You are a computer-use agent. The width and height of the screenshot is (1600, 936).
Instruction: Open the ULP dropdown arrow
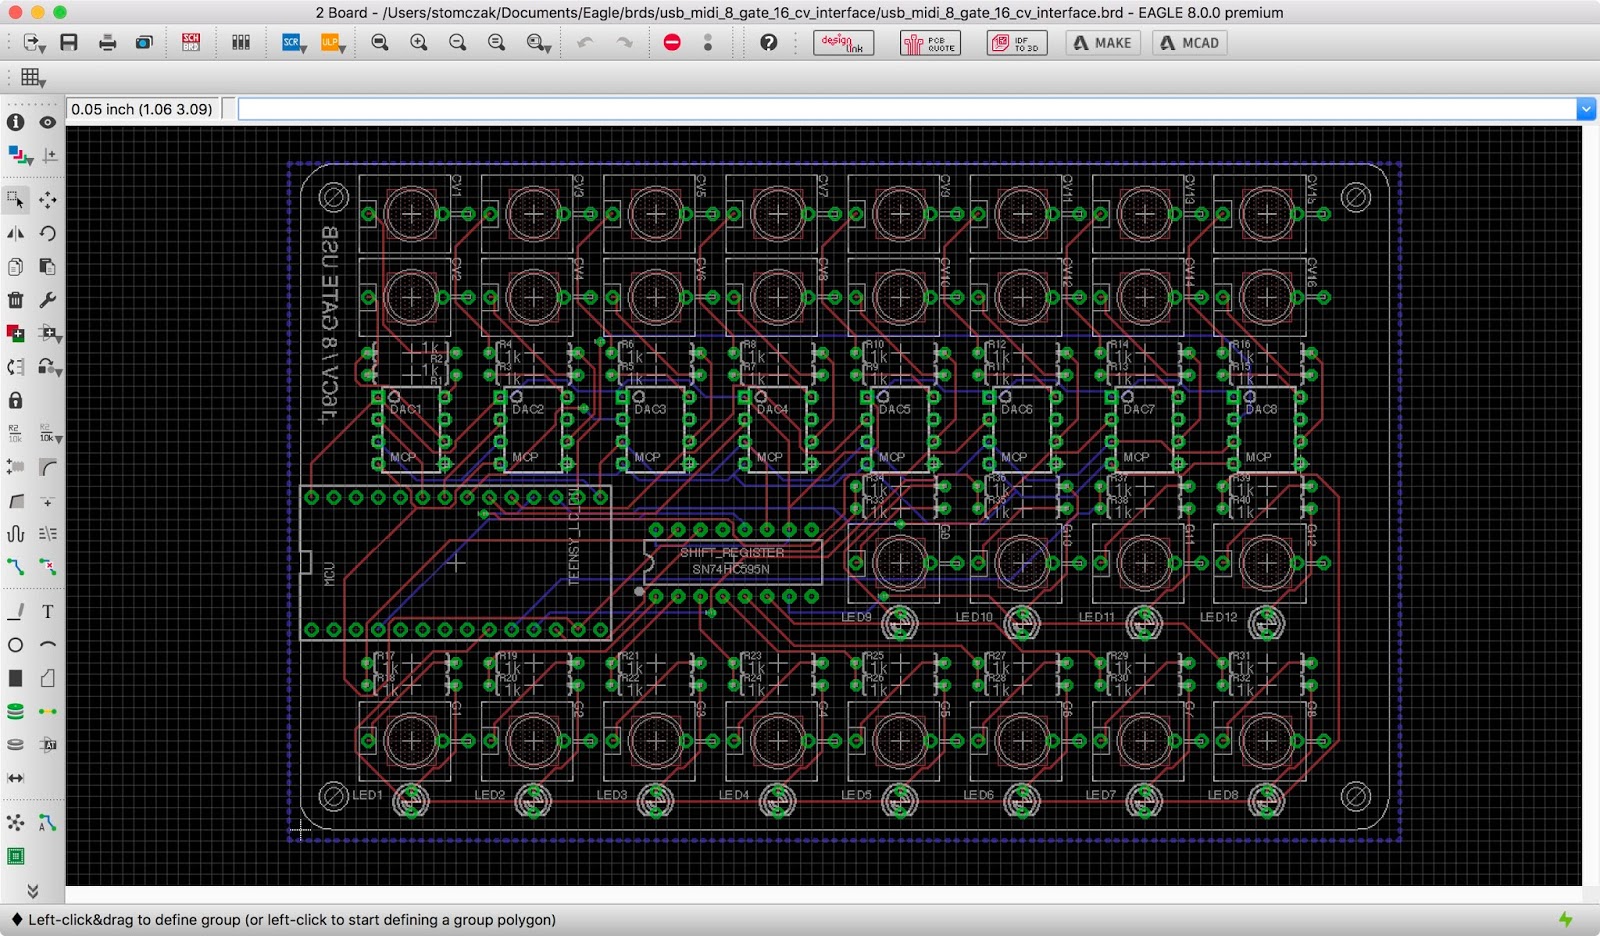coord(342,48)
